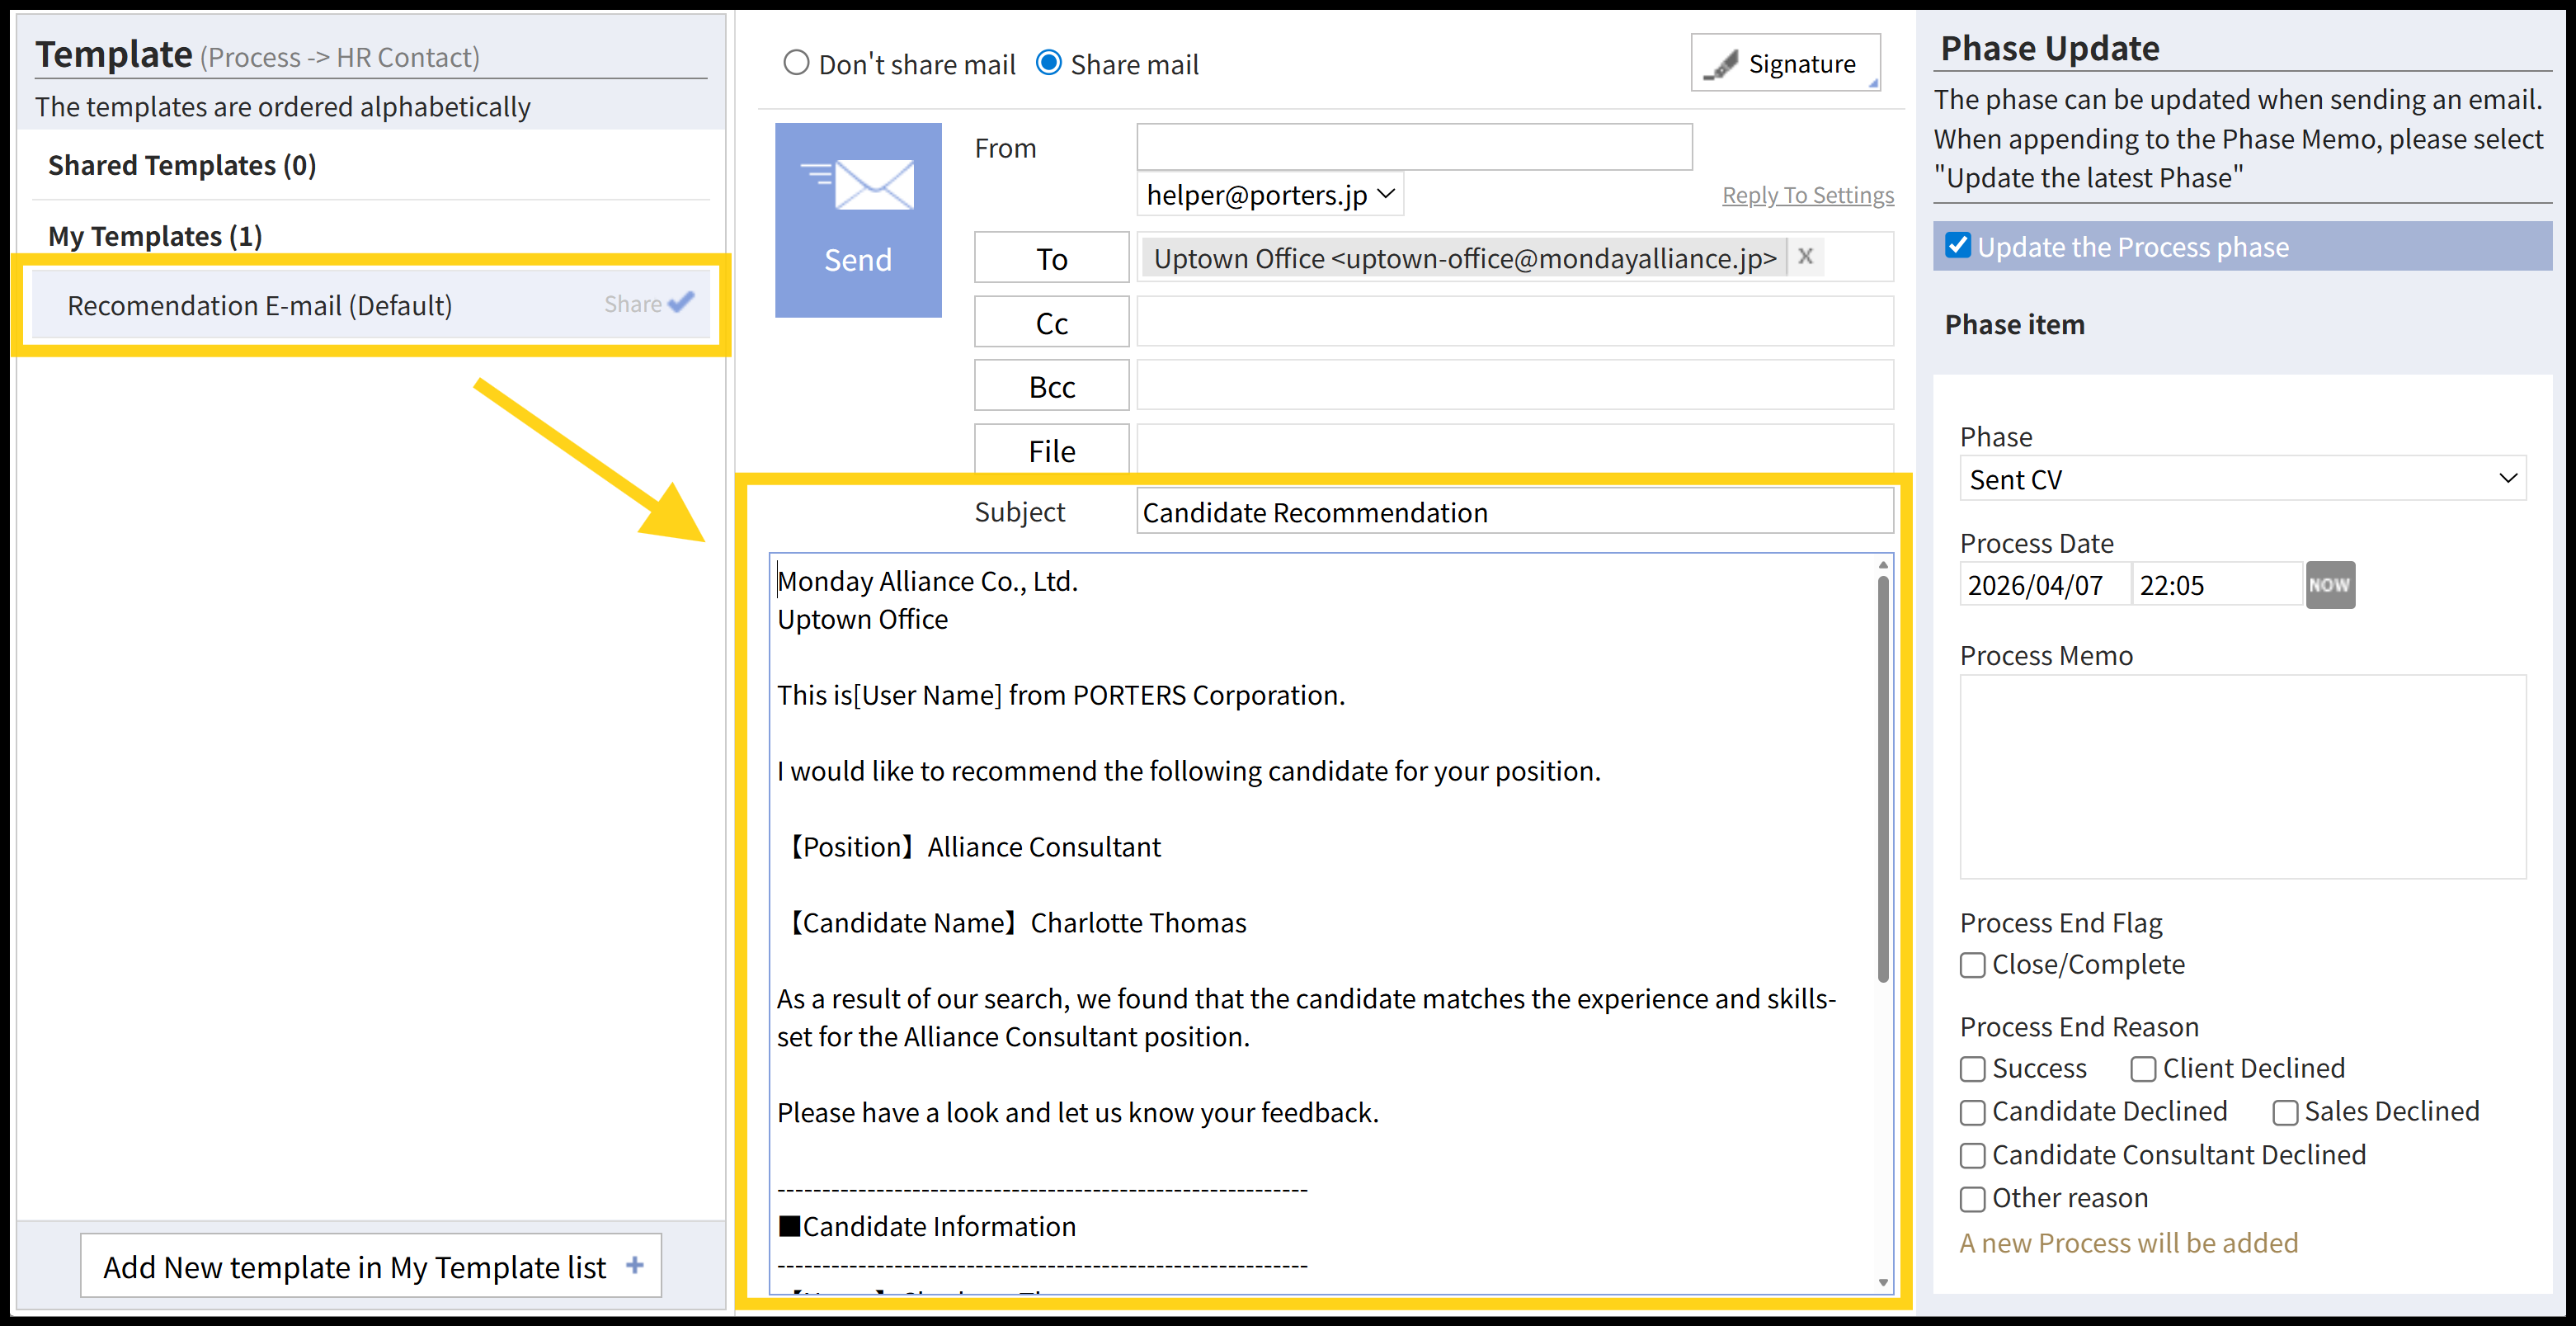The image size is (2576, 1326).
Task: Select the Don't share mail option
Action: [796, 64]
